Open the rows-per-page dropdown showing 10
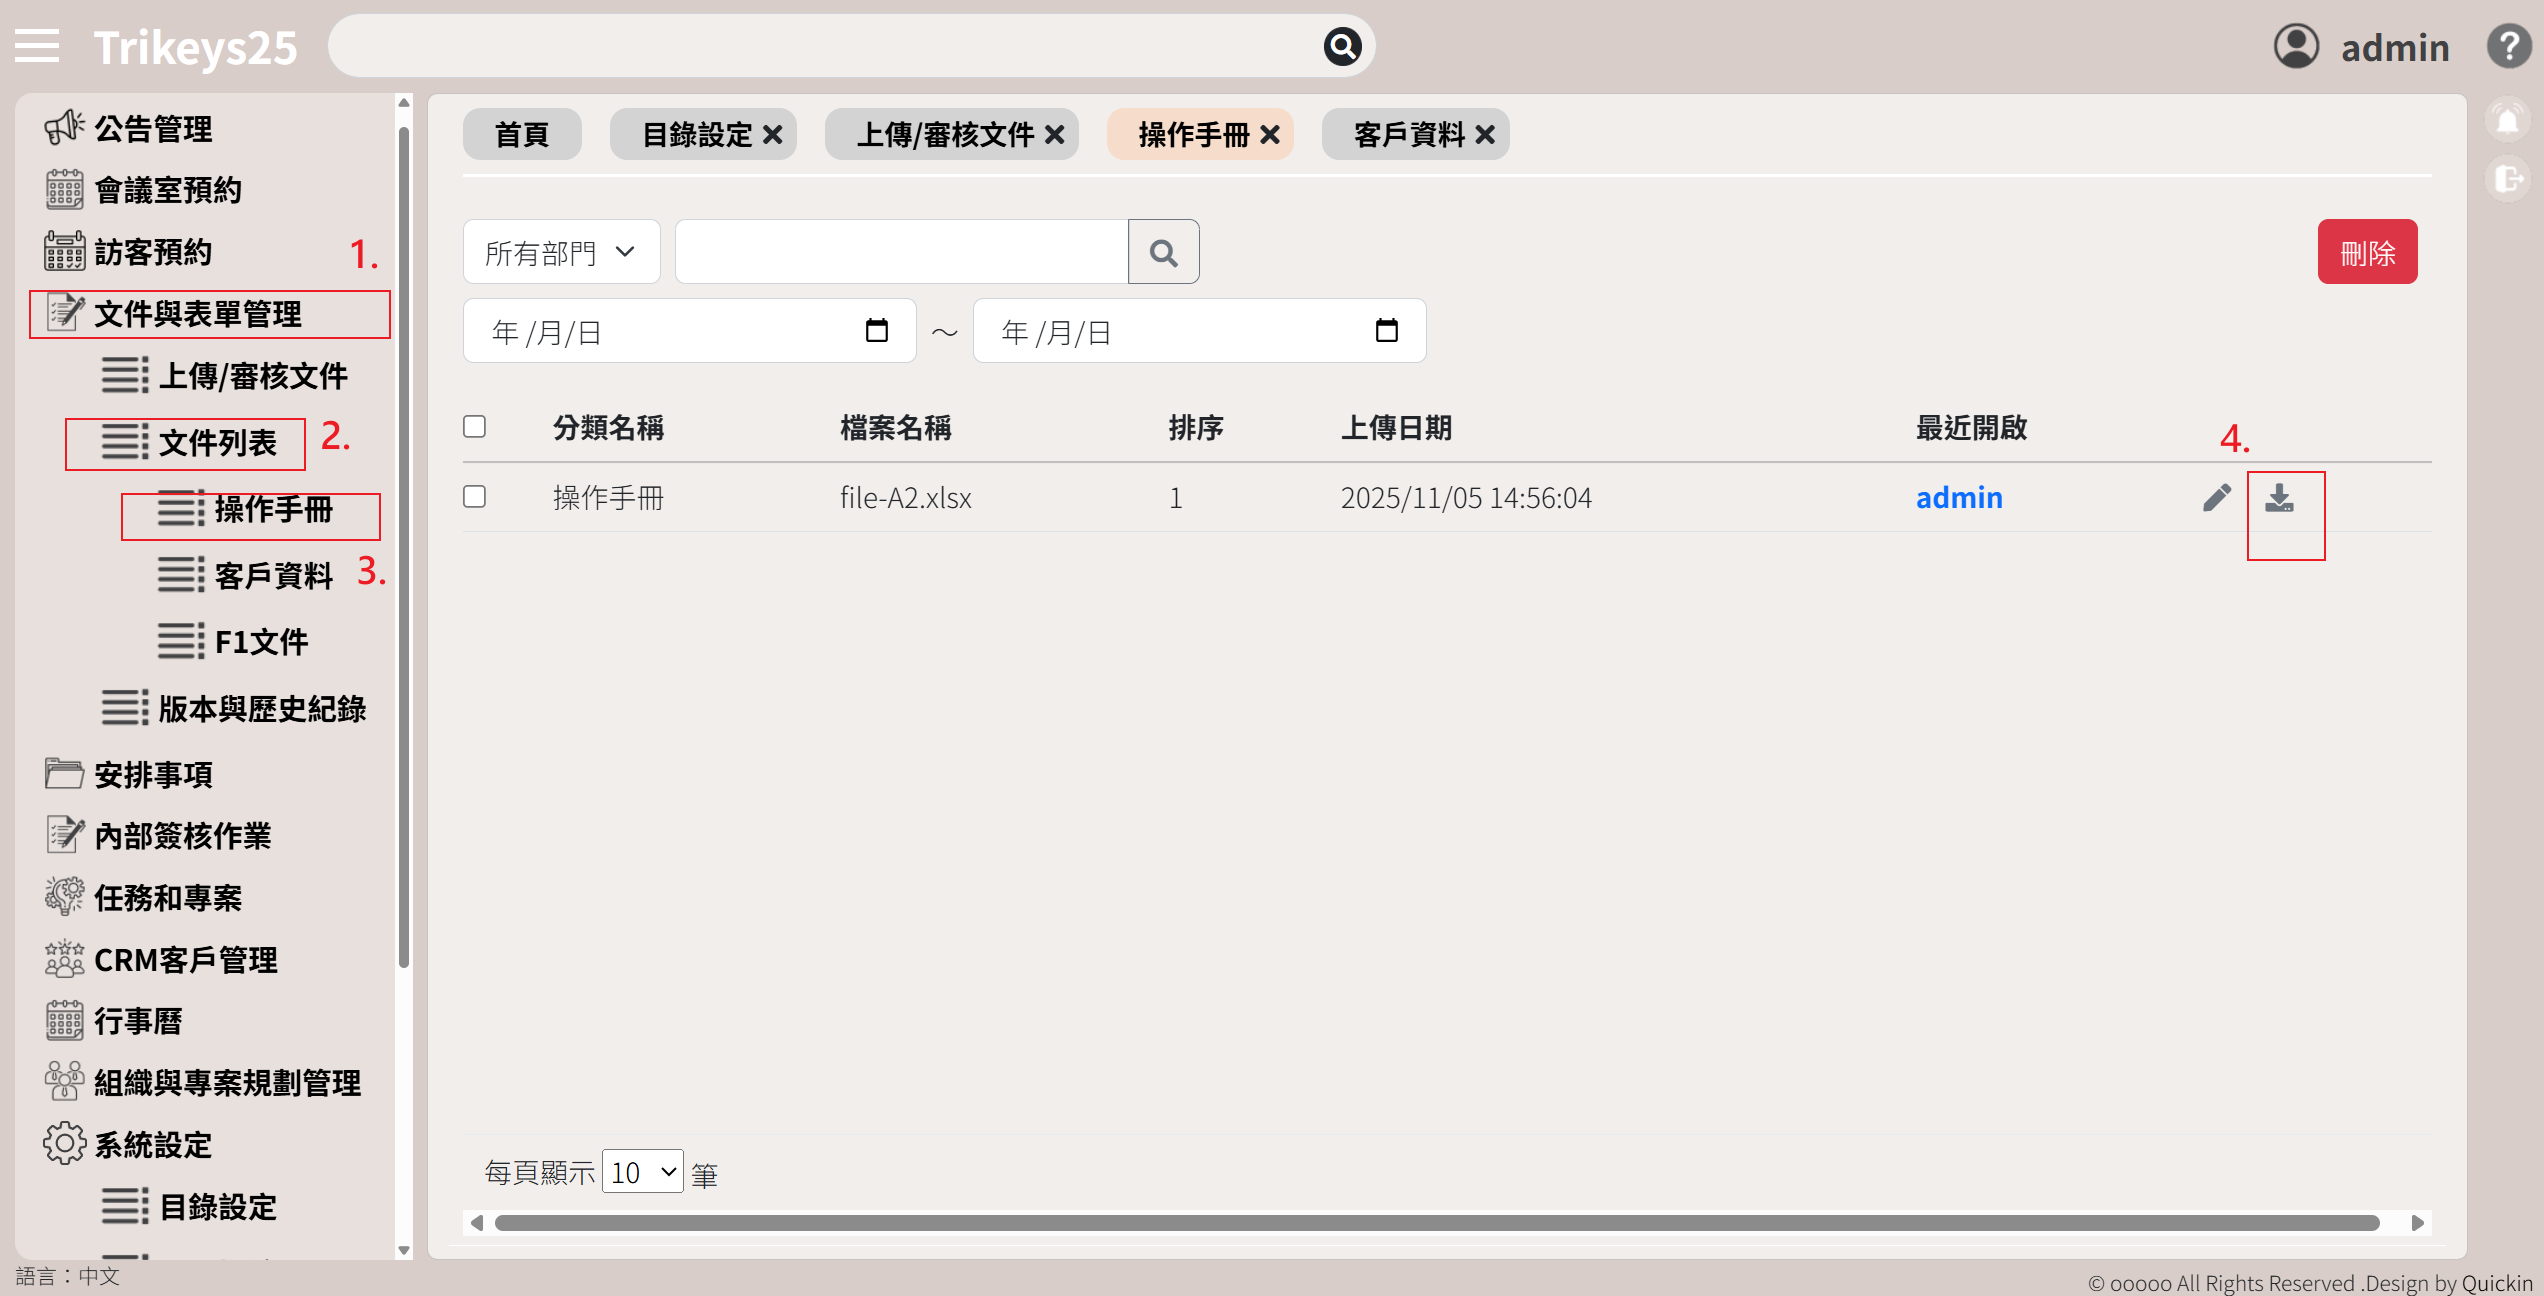 643,1172
